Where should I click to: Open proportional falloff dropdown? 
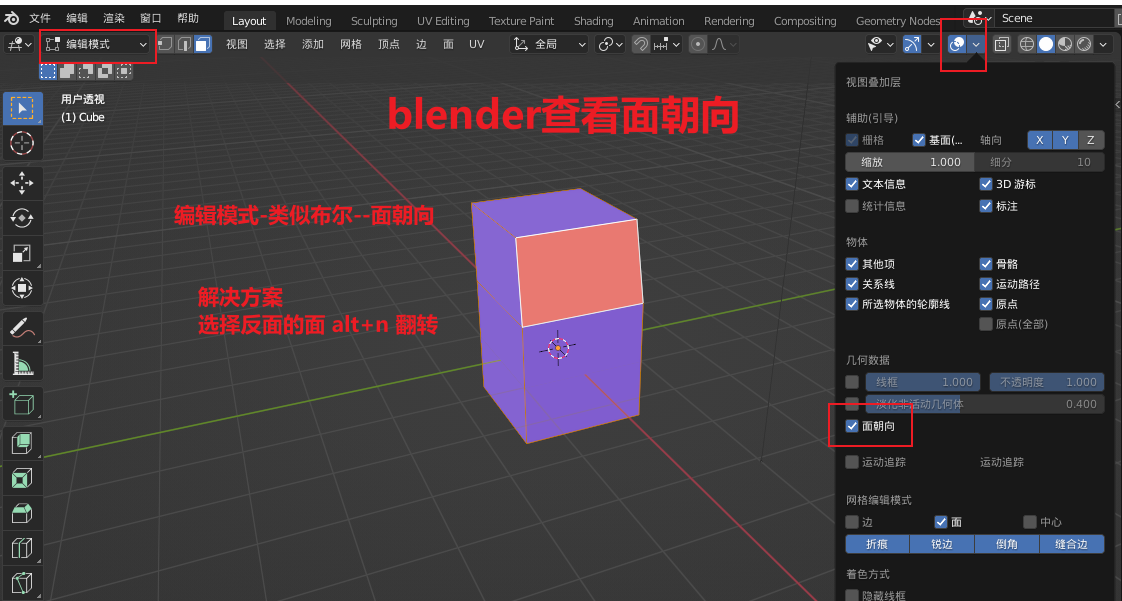click(724, 44)
